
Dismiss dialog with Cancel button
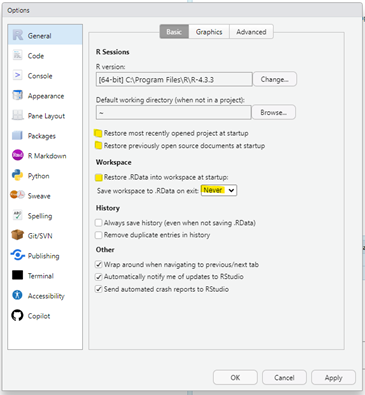tap(284, 377)
